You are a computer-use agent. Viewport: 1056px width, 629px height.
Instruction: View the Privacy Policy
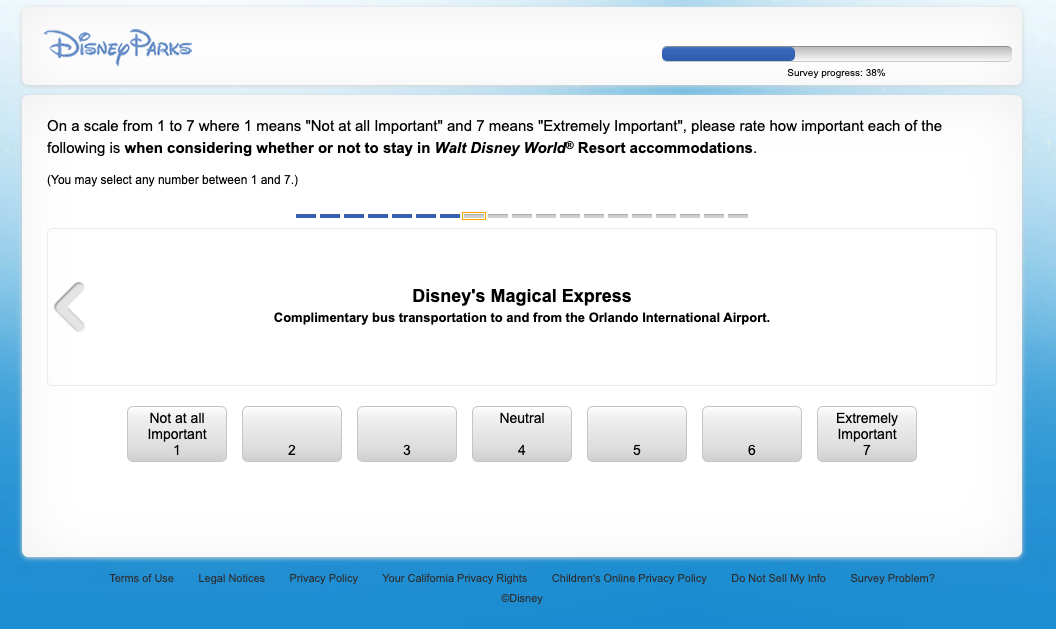(x=323, y=578)
